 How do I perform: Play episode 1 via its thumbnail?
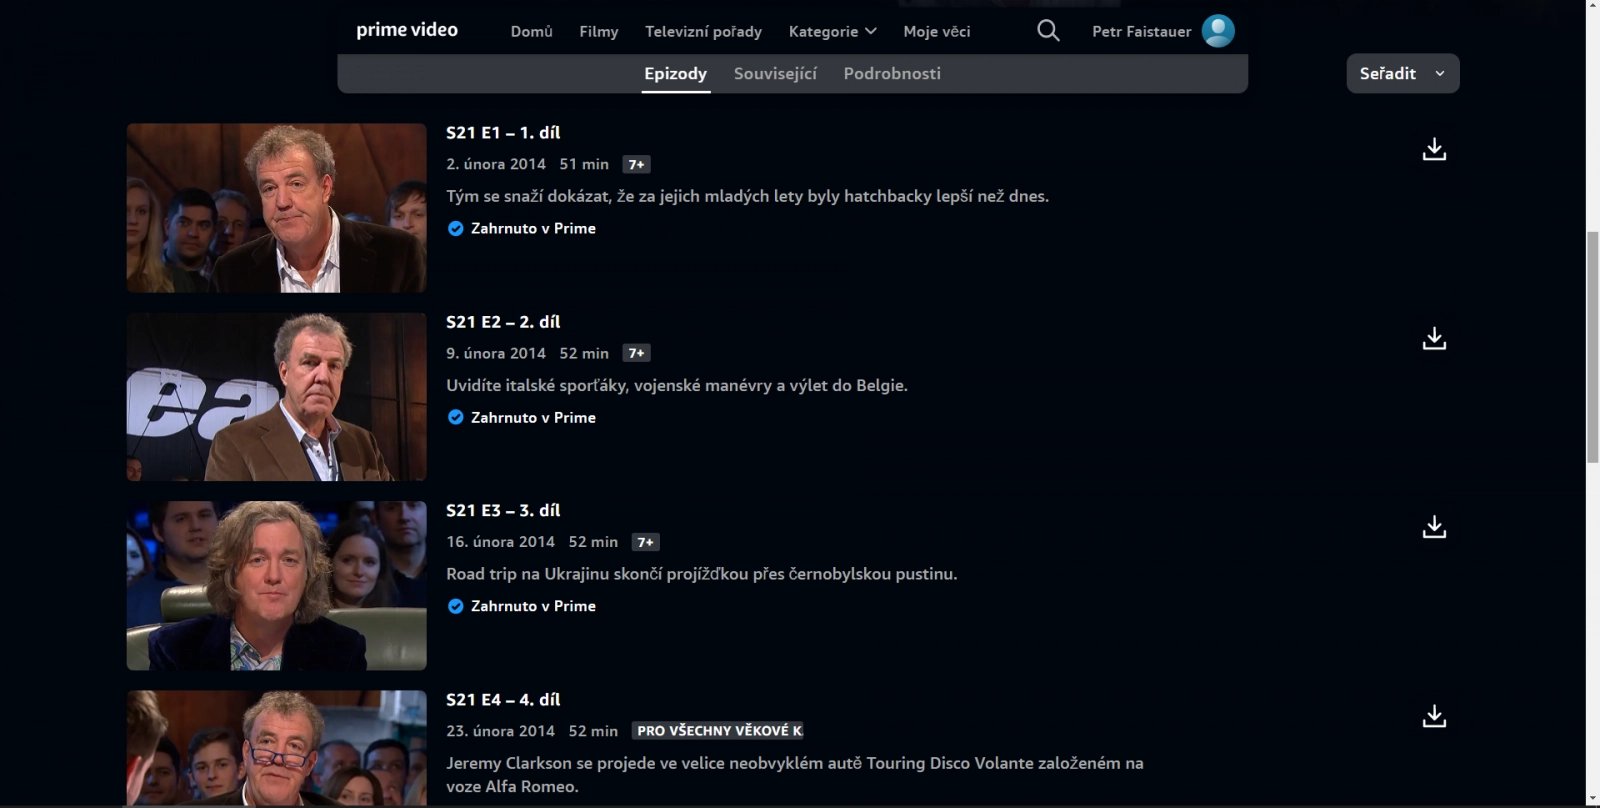point(276,208)
